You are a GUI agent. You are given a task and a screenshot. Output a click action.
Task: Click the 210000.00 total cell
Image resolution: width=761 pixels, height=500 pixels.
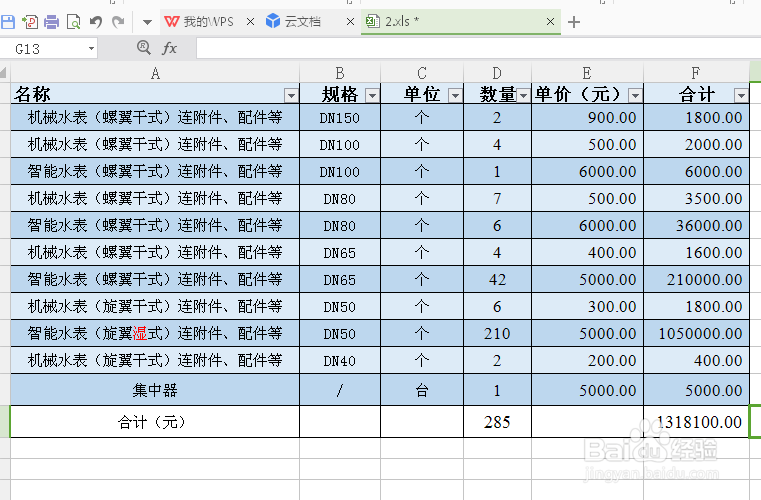[696, 280]
